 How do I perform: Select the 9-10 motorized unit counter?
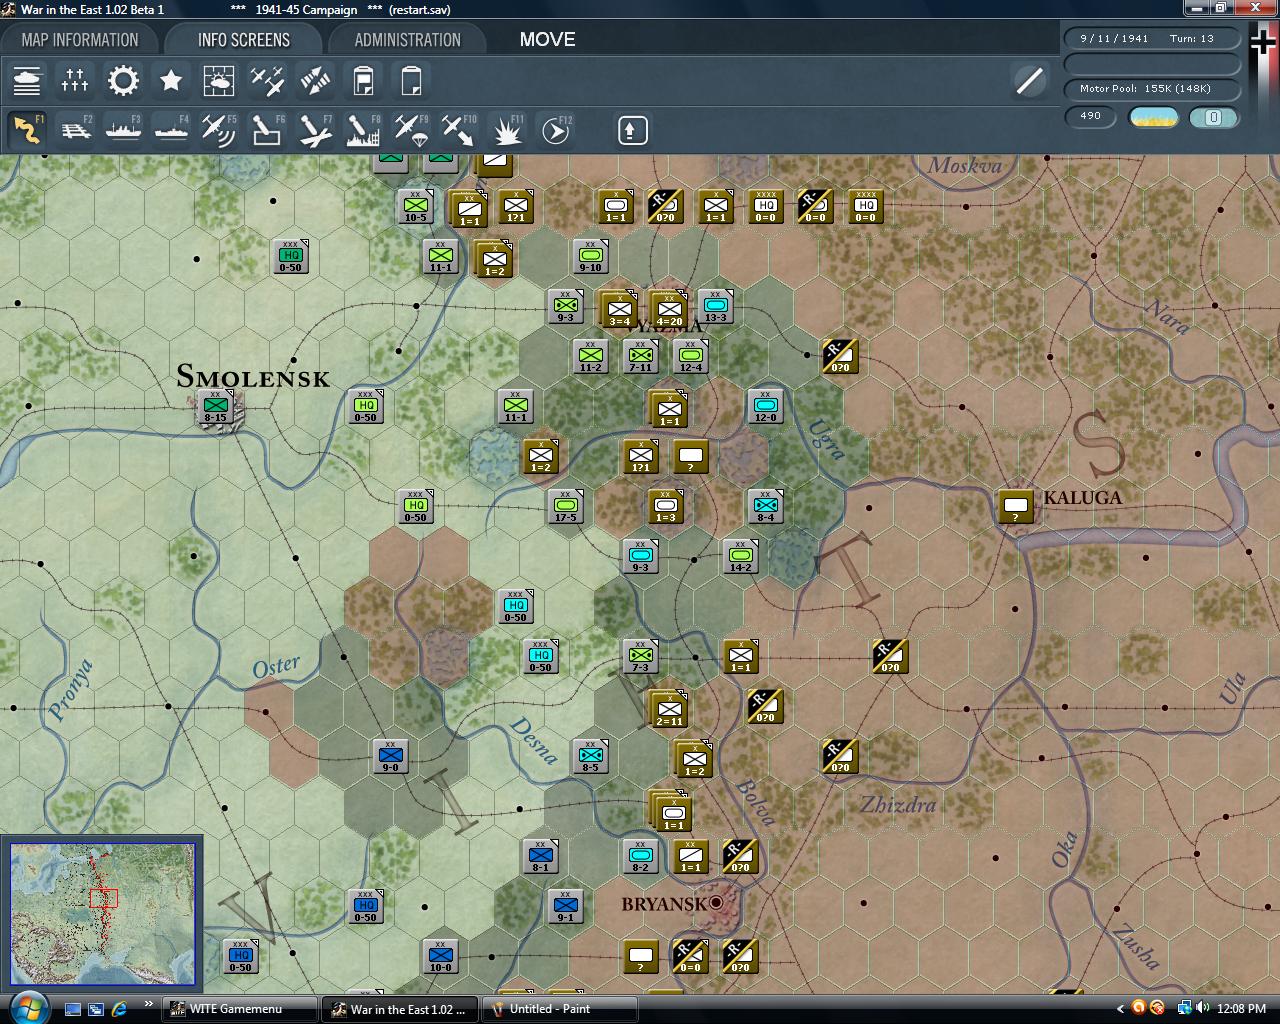tap(590, 257)
